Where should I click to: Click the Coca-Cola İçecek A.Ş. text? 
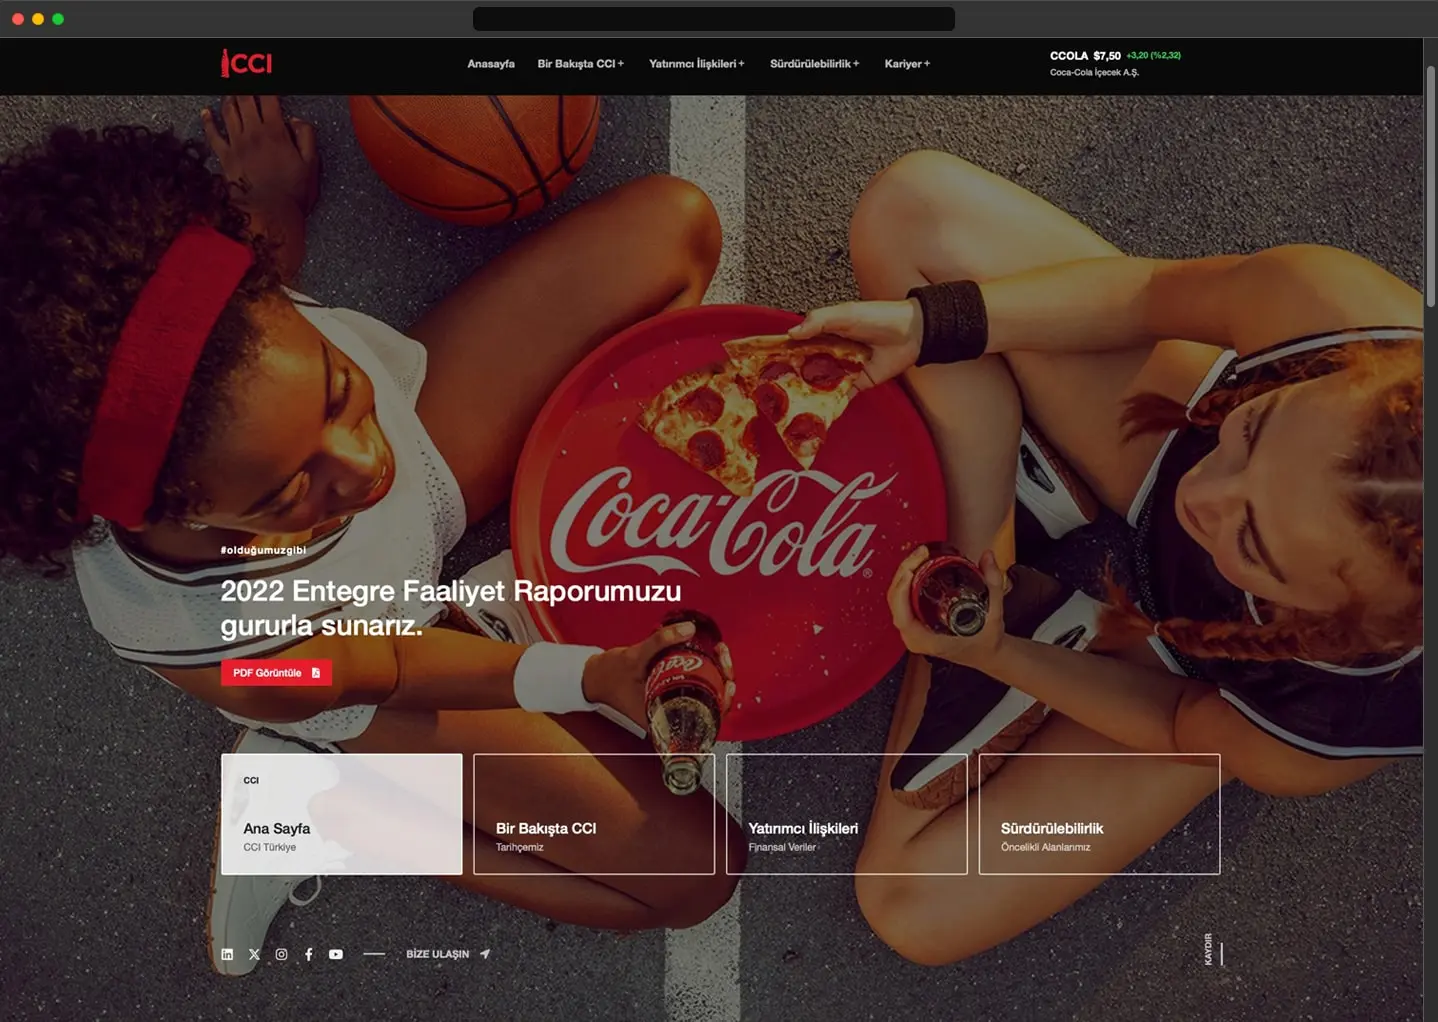tap(1094, 73)
